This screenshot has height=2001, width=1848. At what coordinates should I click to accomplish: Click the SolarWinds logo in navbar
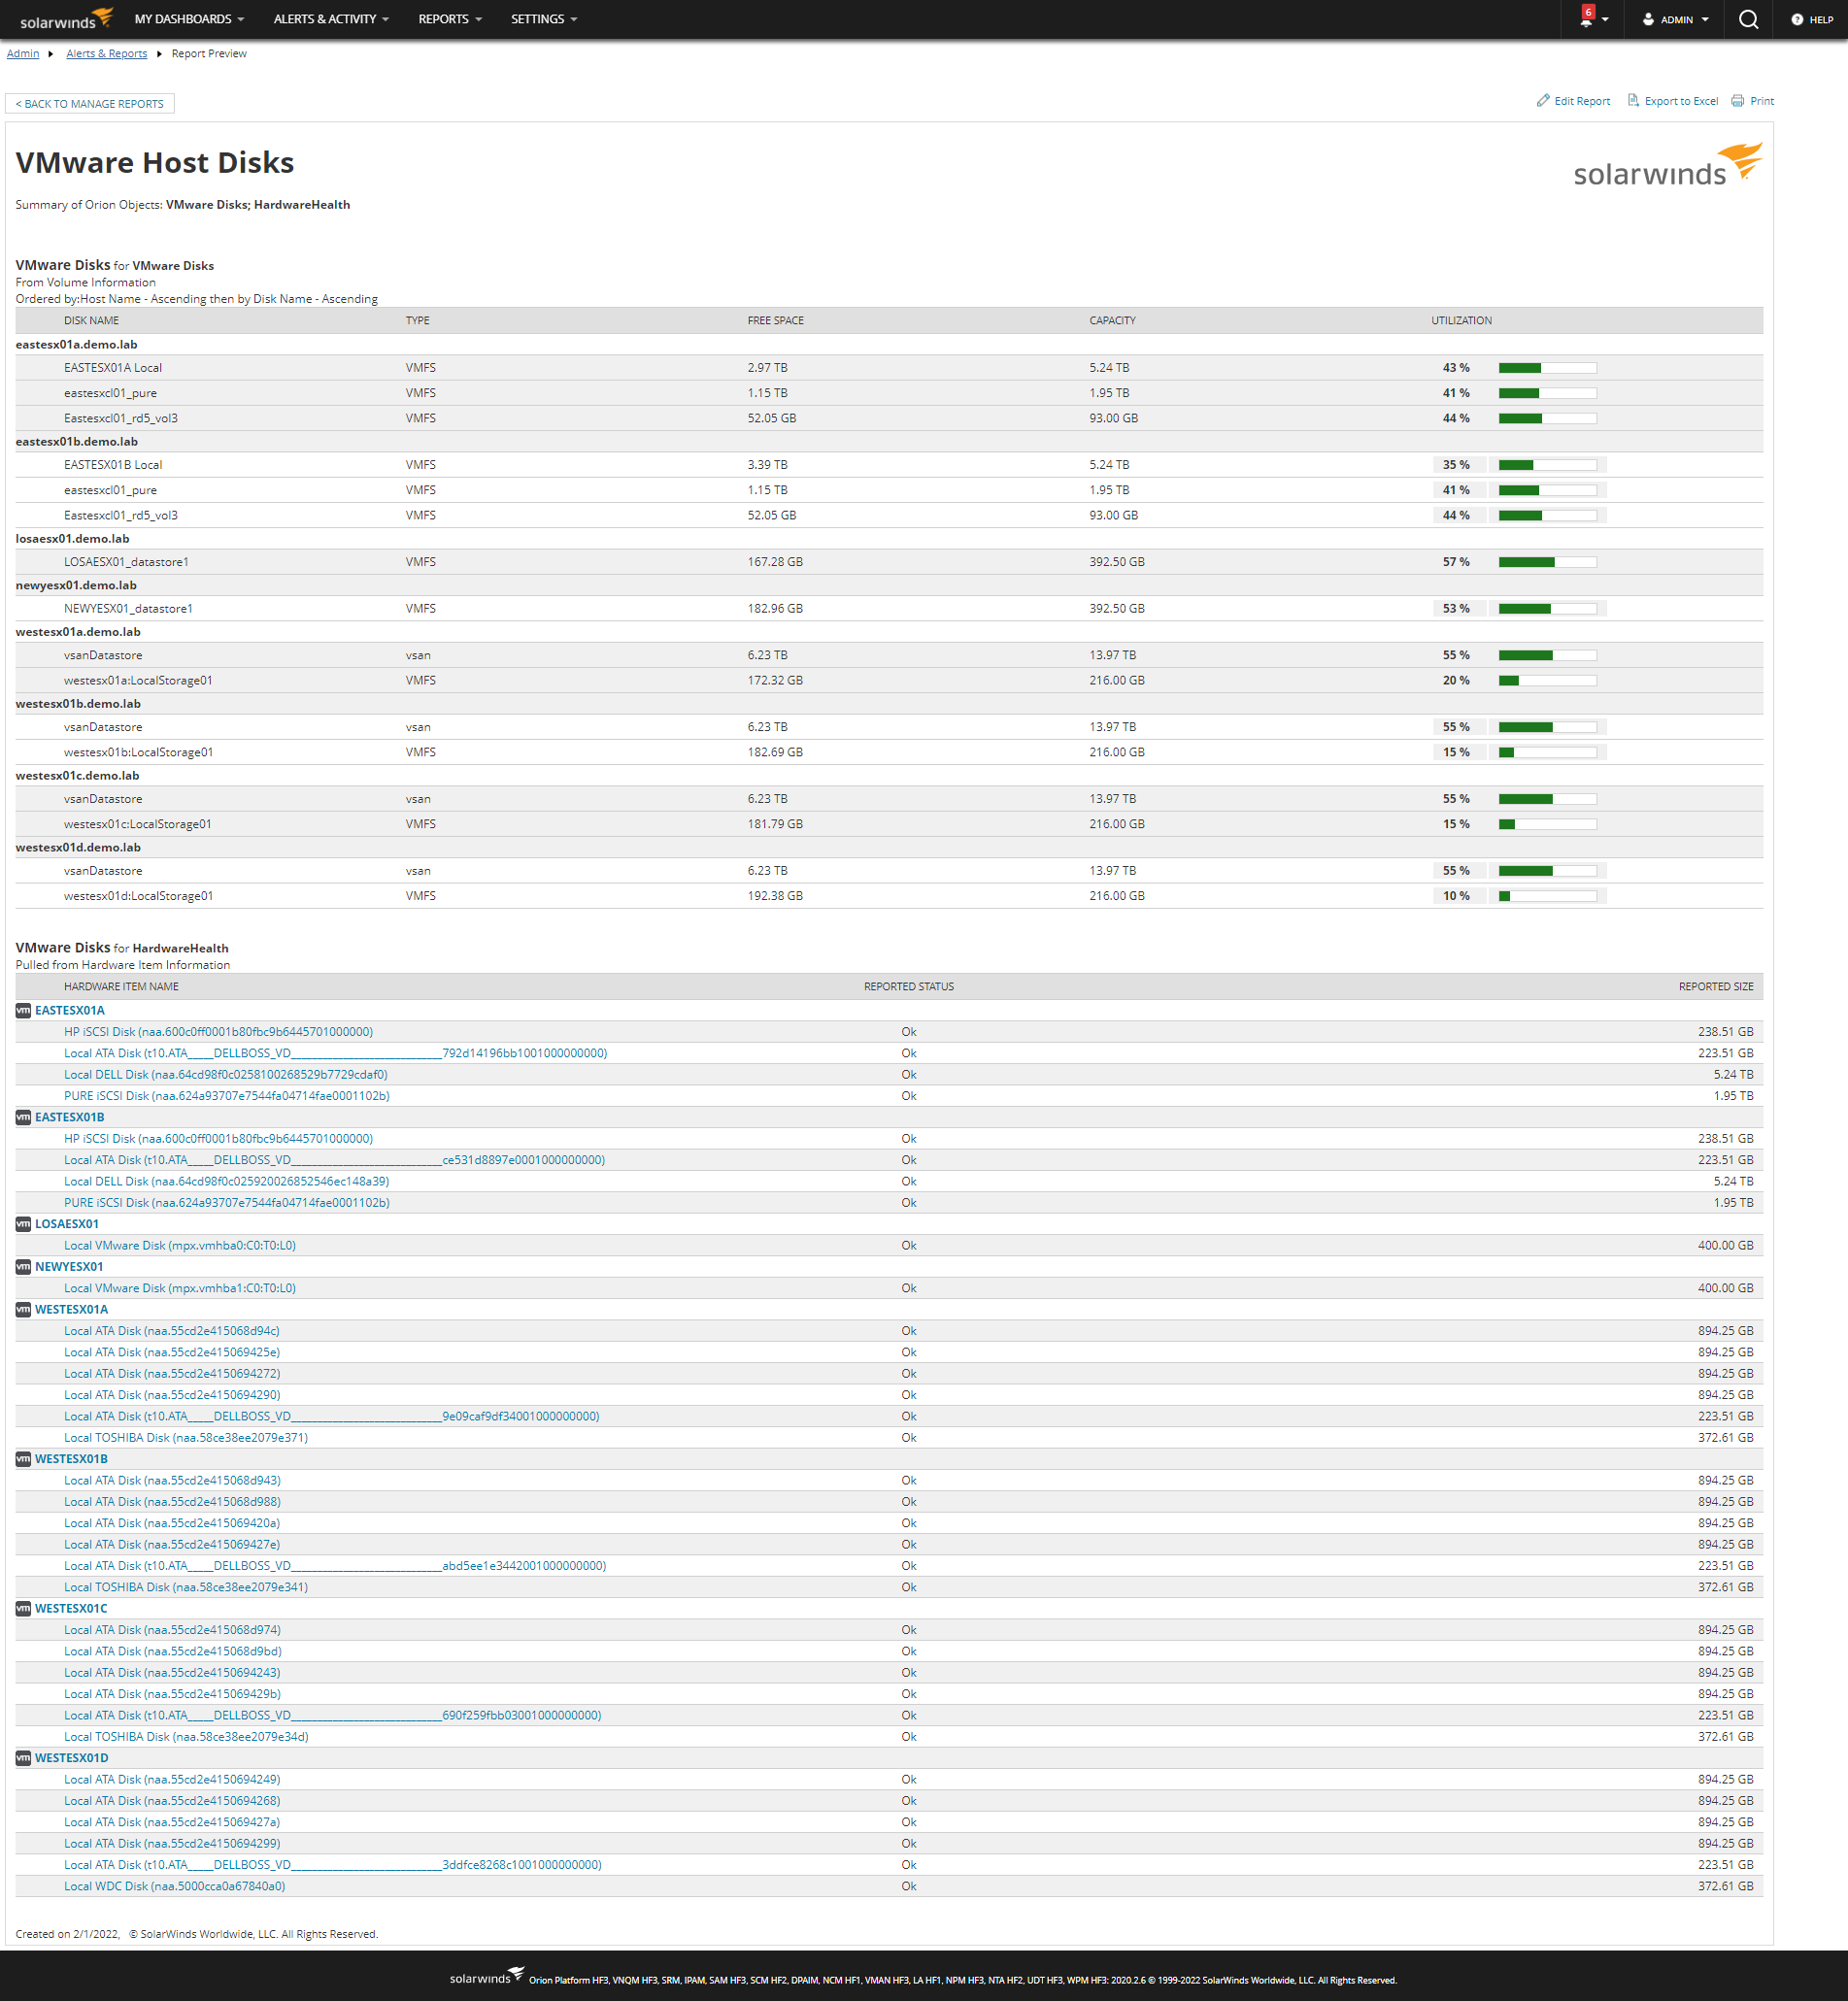click(x=67, y=19)
